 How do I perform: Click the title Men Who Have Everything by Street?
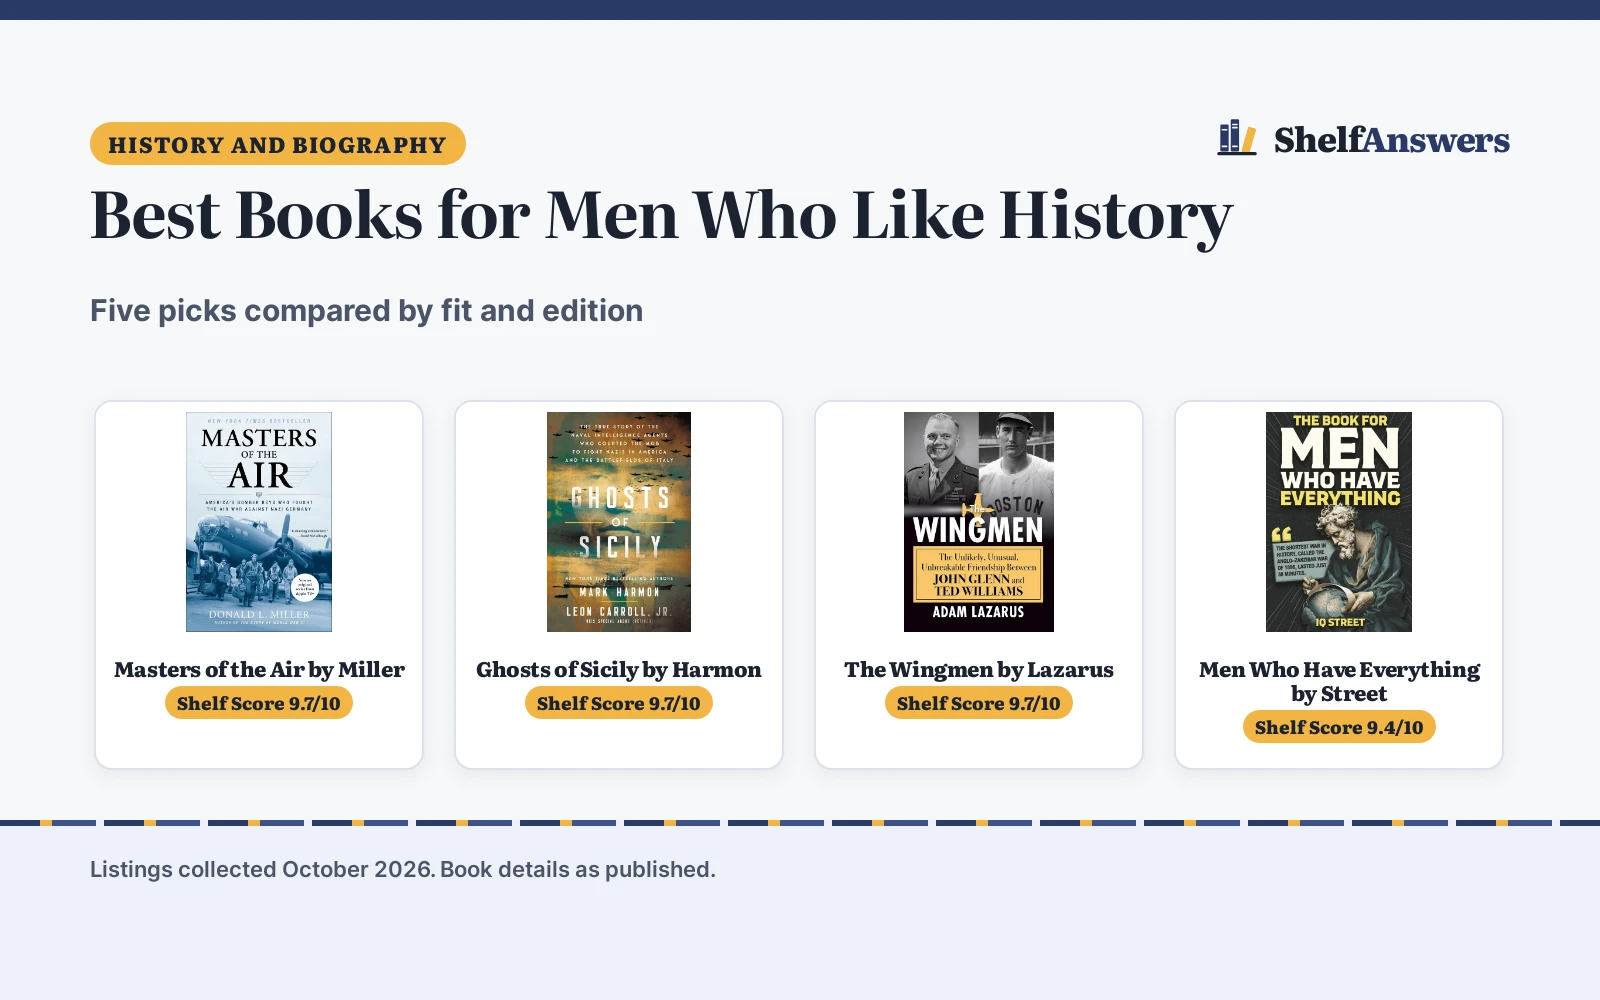tap(1339, 681)
